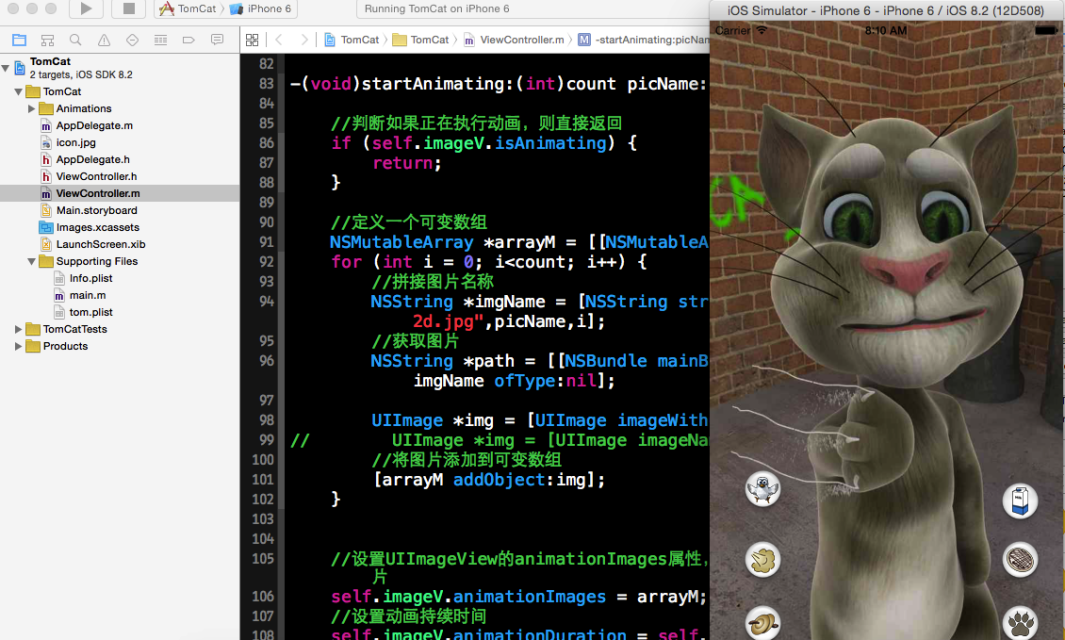
Task: Show the Project navigator folder icon
Action: pyautogui.click(x=19, y=40)
